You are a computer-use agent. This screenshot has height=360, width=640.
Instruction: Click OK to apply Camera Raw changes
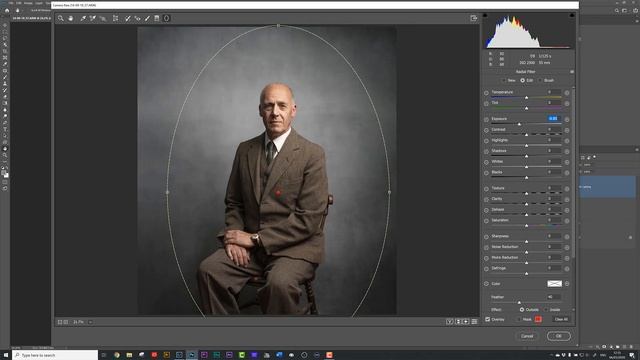pos(558,336)
